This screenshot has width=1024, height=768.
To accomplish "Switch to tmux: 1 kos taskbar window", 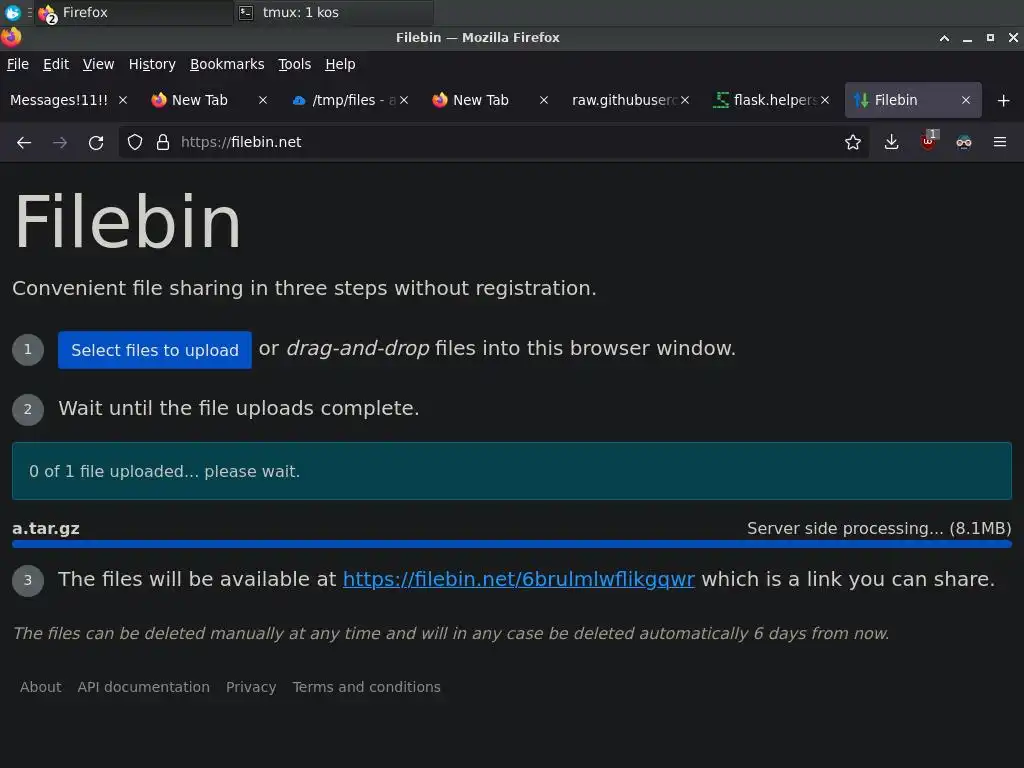I will (x=334, y=12).
